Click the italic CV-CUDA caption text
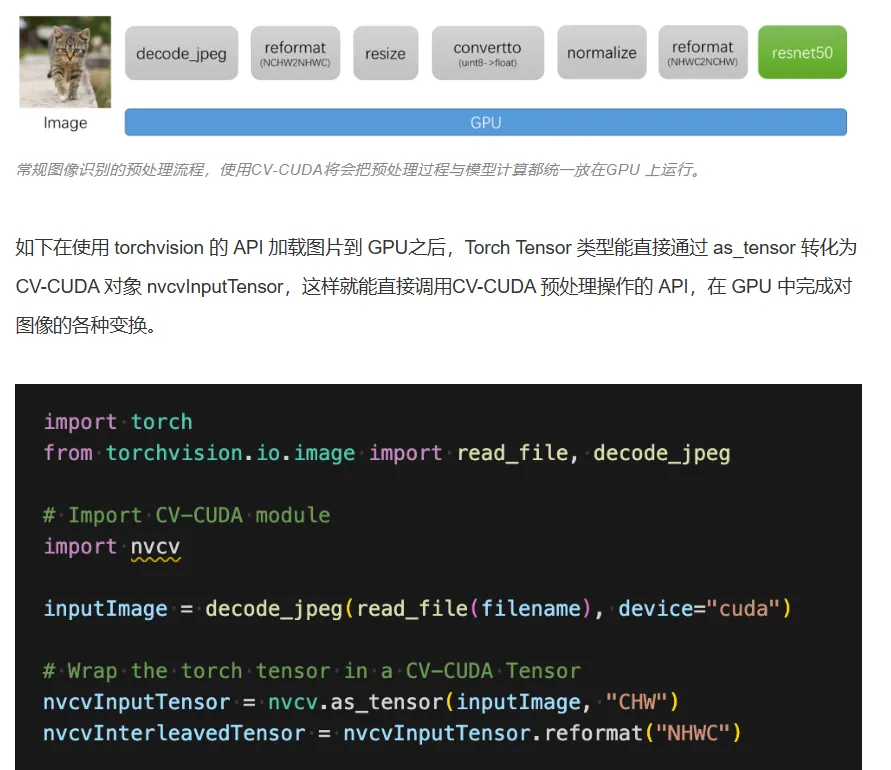The height and width of the screenshot is (770, 891). click(x=360, y=169)
